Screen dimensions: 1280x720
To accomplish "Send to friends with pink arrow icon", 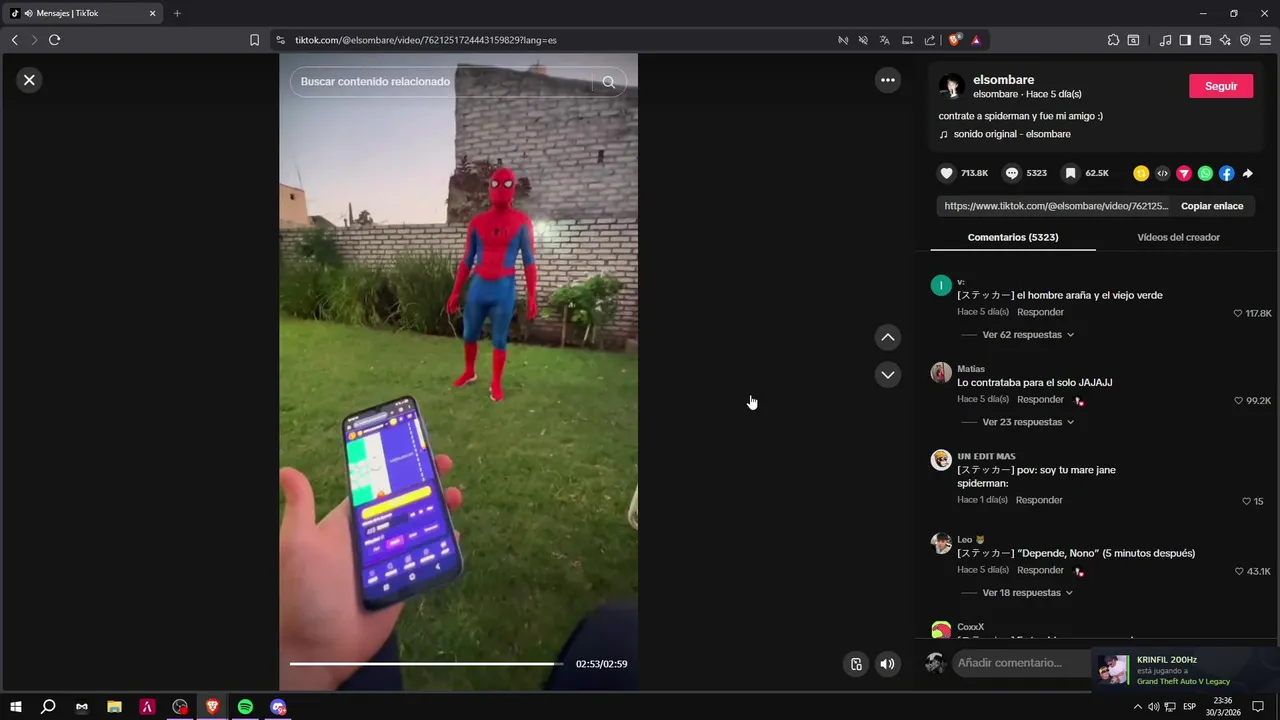I will 1184,173.
